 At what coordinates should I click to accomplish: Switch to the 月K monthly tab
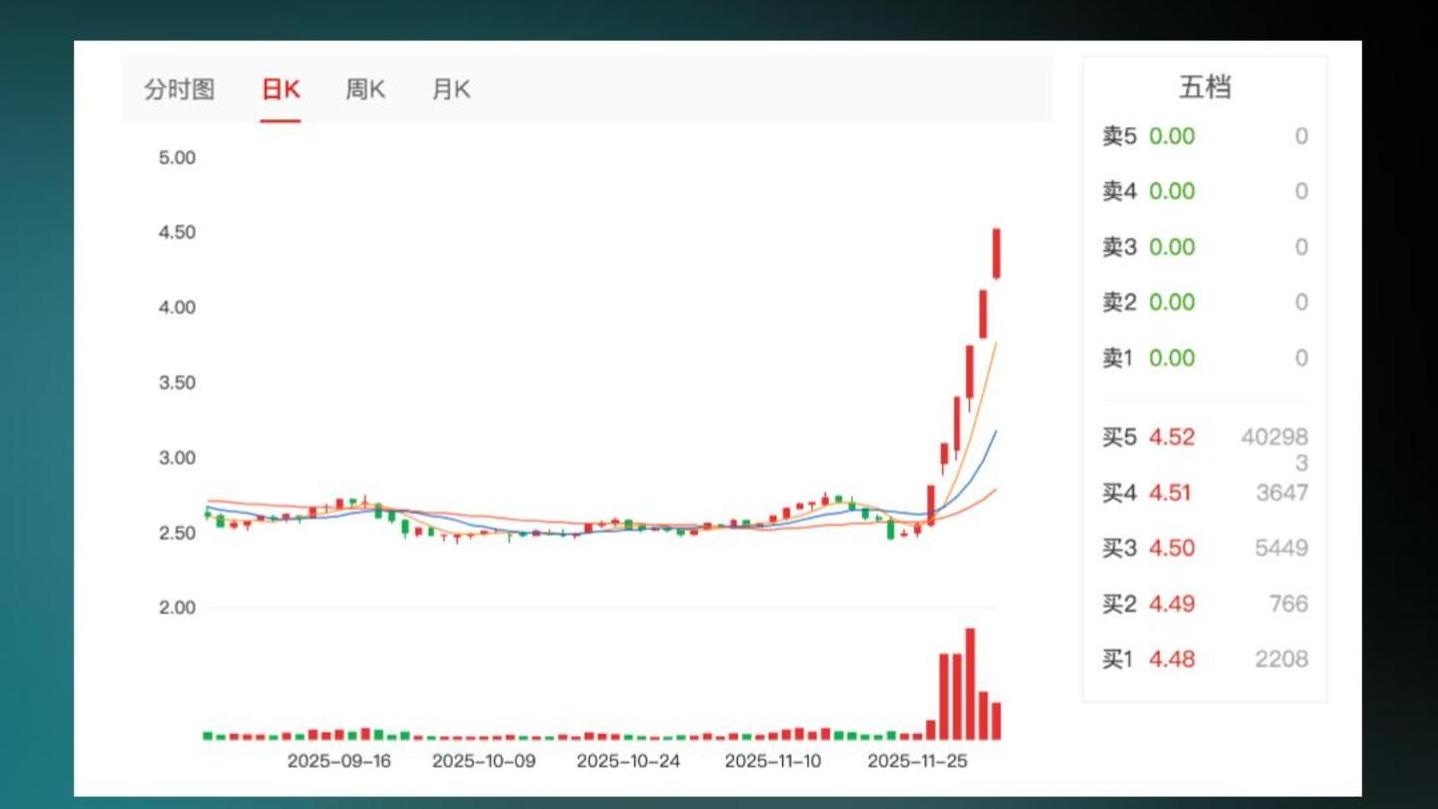[x=450, y=90]
